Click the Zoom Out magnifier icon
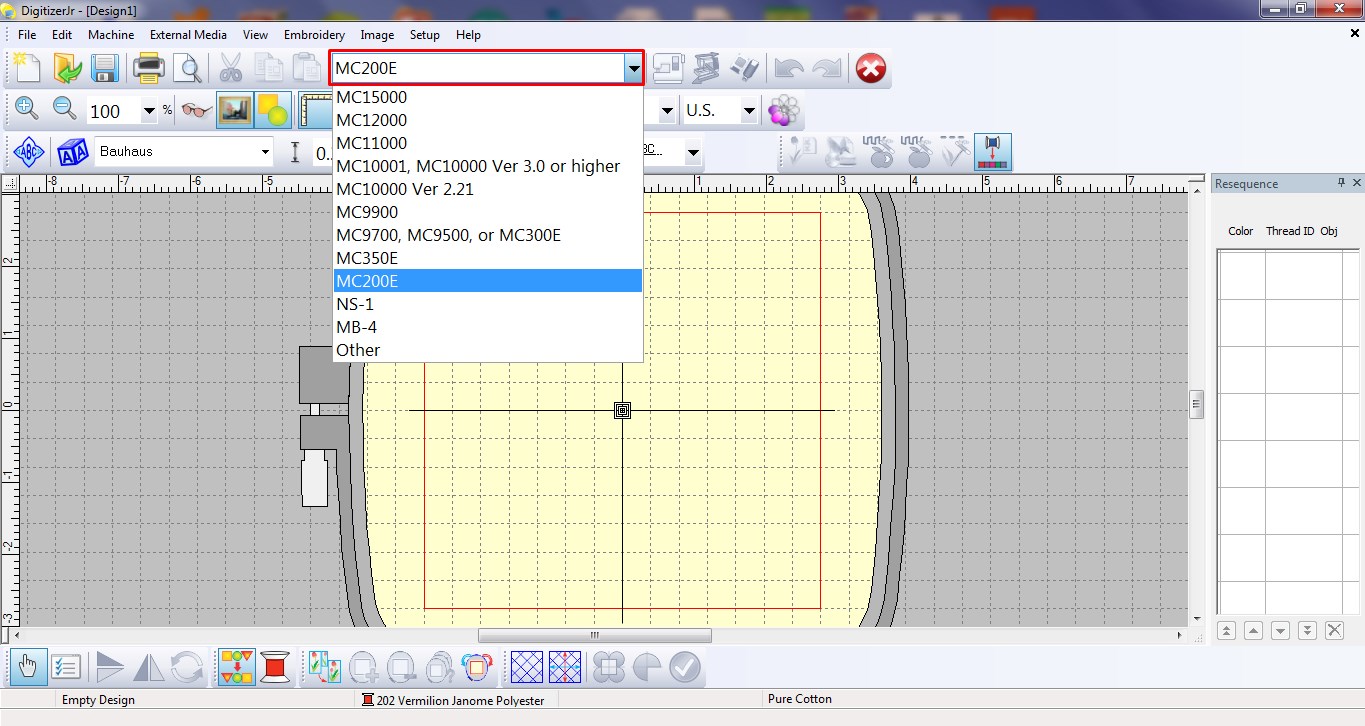This screenshot has width=1365, height=726. click(x=65, y=110)
